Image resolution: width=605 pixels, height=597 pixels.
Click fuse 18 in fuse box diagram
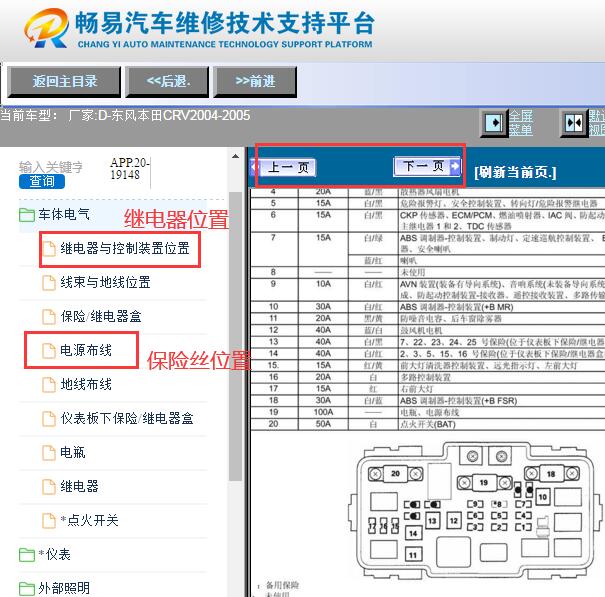(x=551, y=474)
